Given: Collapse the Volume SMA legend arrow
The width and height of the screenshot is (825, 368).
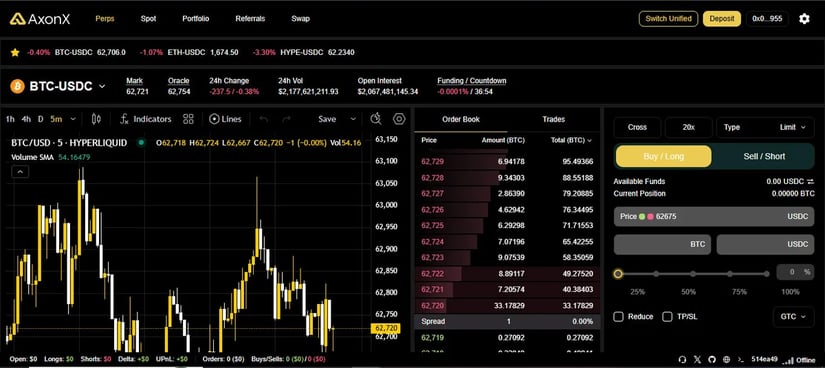Looking at the screenshot, I should 20,172.
